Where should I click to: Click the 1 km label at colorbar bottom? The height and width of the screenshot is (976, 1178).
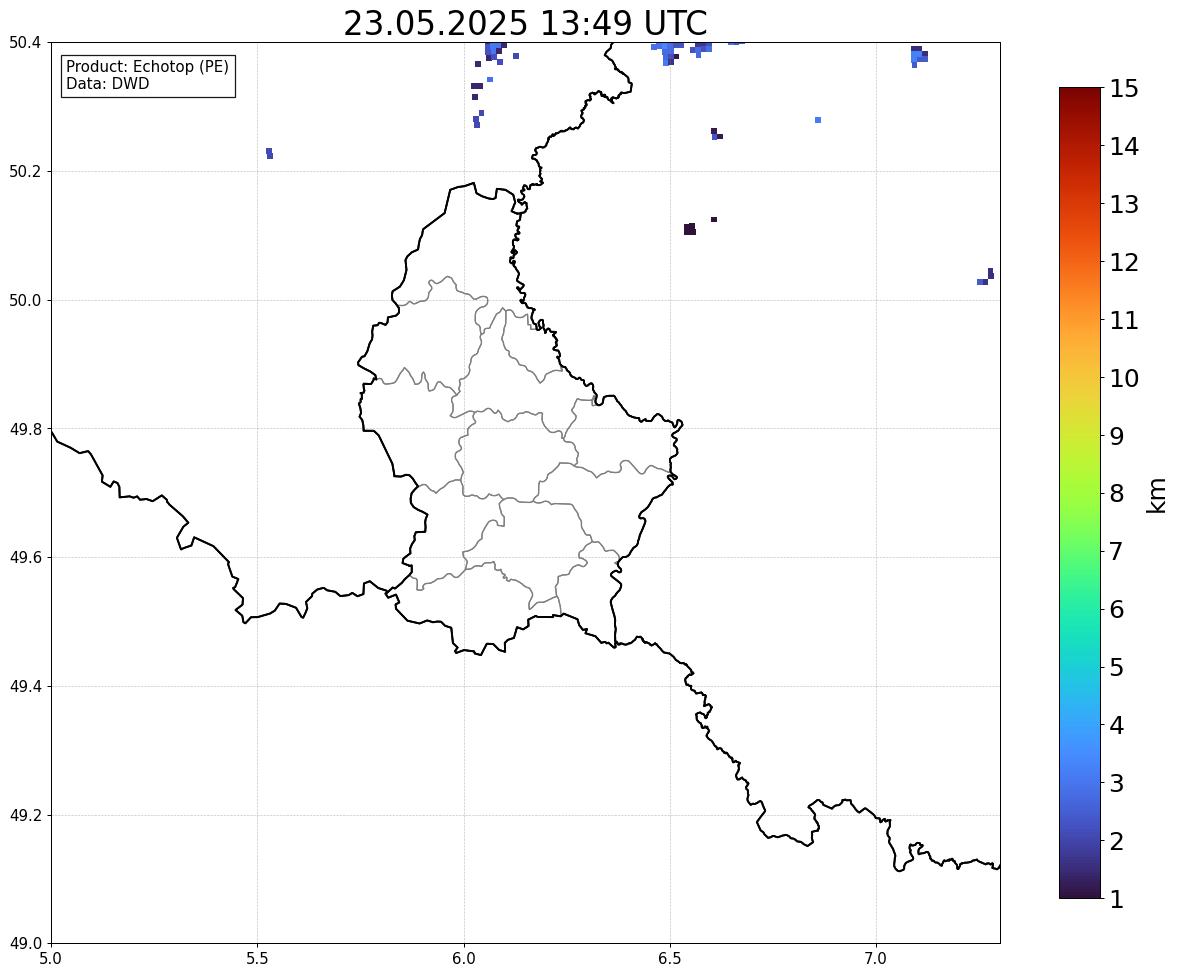click(x=1117, y=899)
